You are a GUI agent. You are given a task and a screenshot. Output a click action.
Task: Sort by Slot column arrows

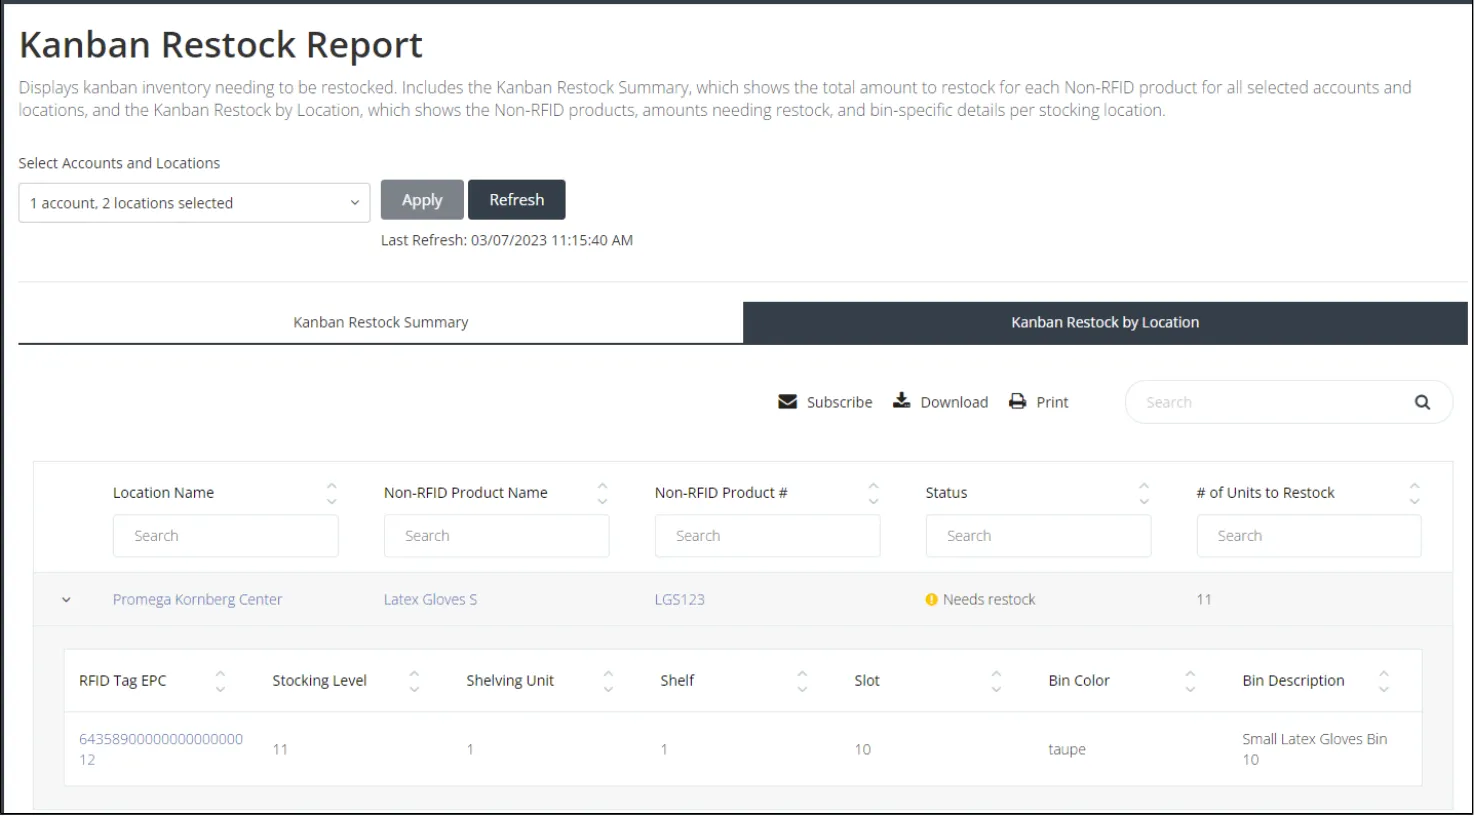pyautogui.click(x=996, y=681)
